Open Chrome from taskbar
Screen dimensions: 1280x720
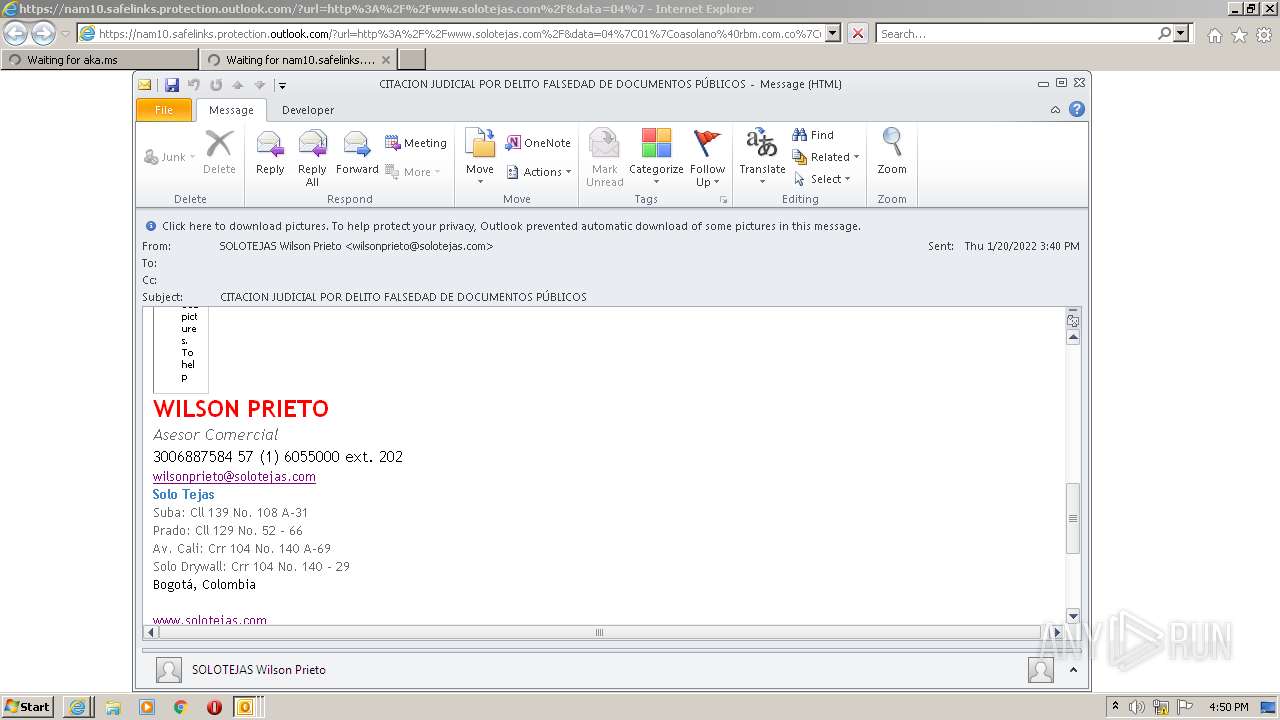[x=180, y=707]
